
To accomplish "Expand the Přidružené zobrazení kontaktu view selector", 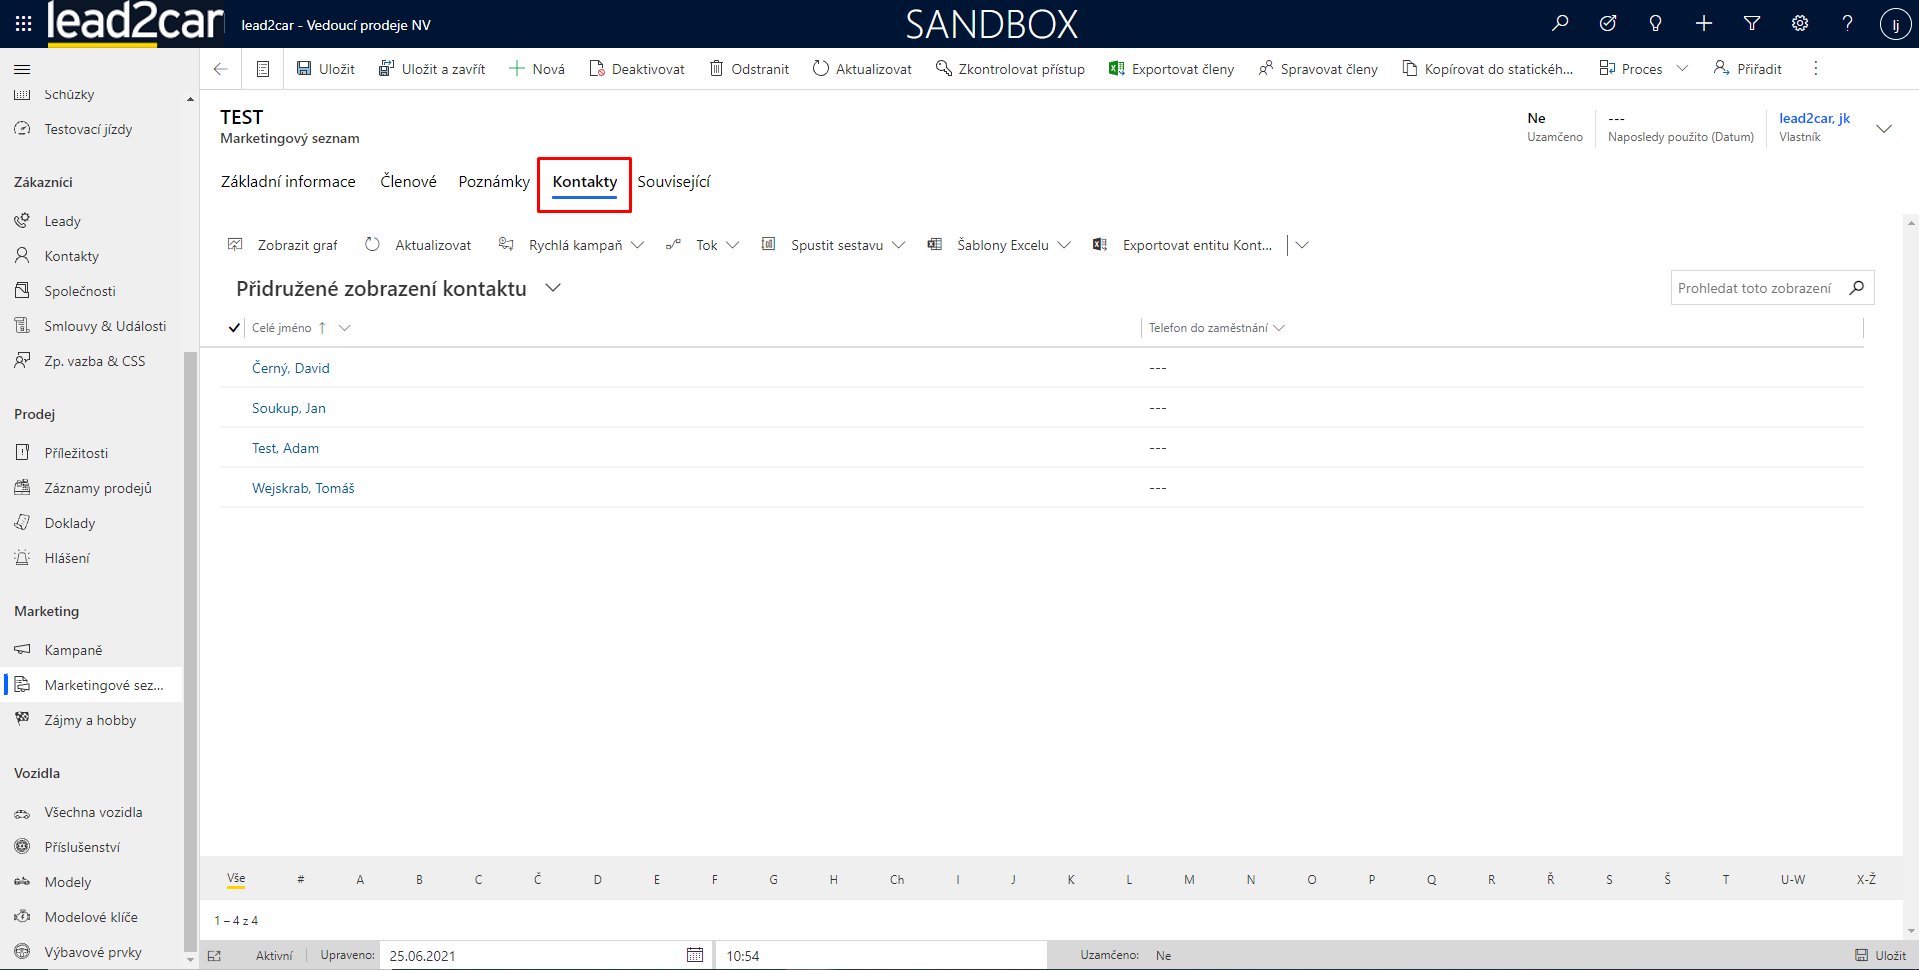I will tap(553, 288).
